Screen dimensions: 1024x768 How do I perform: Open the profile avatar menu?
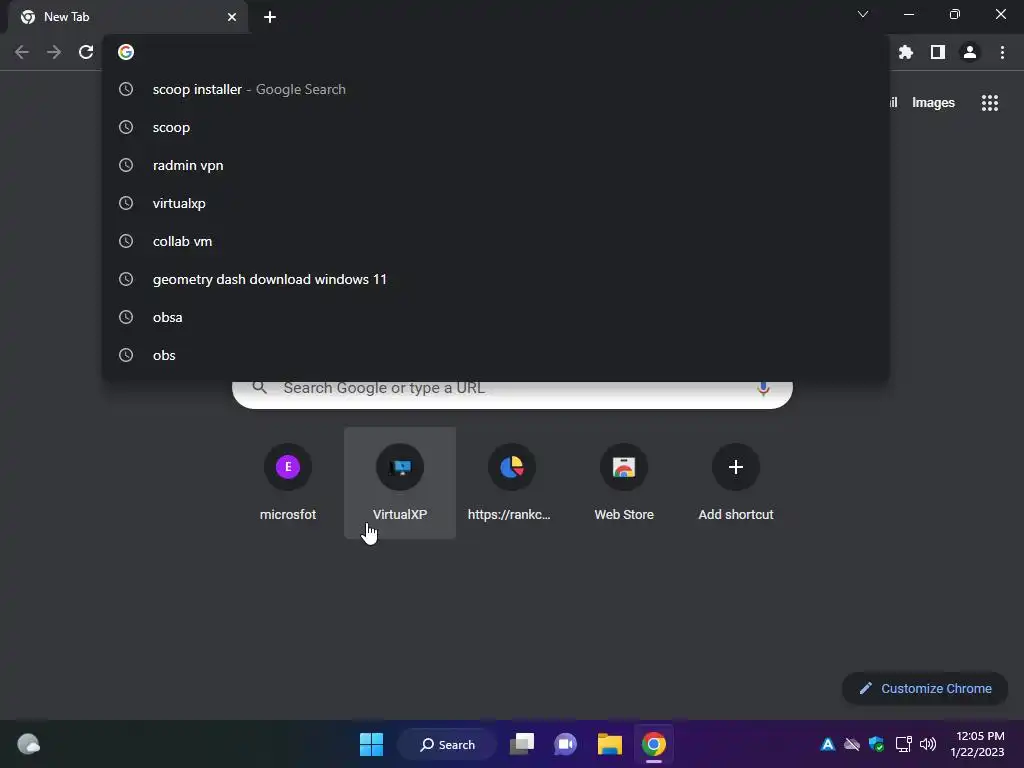pos(970,52)
